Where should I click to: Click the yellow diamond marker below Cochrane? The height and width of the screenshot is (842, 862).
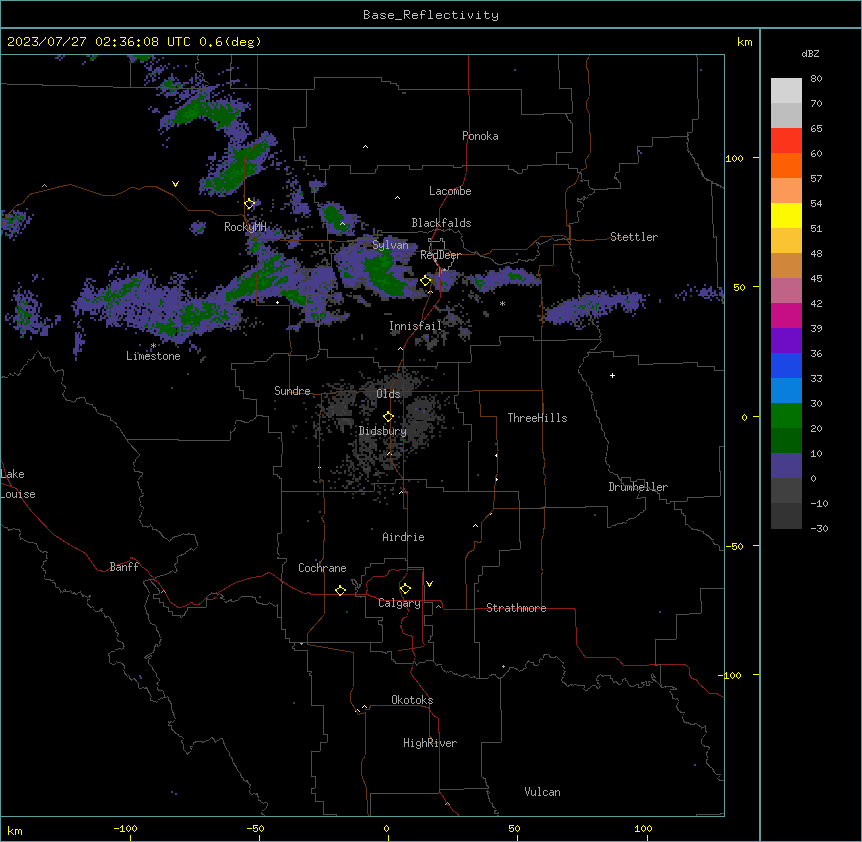340,590
